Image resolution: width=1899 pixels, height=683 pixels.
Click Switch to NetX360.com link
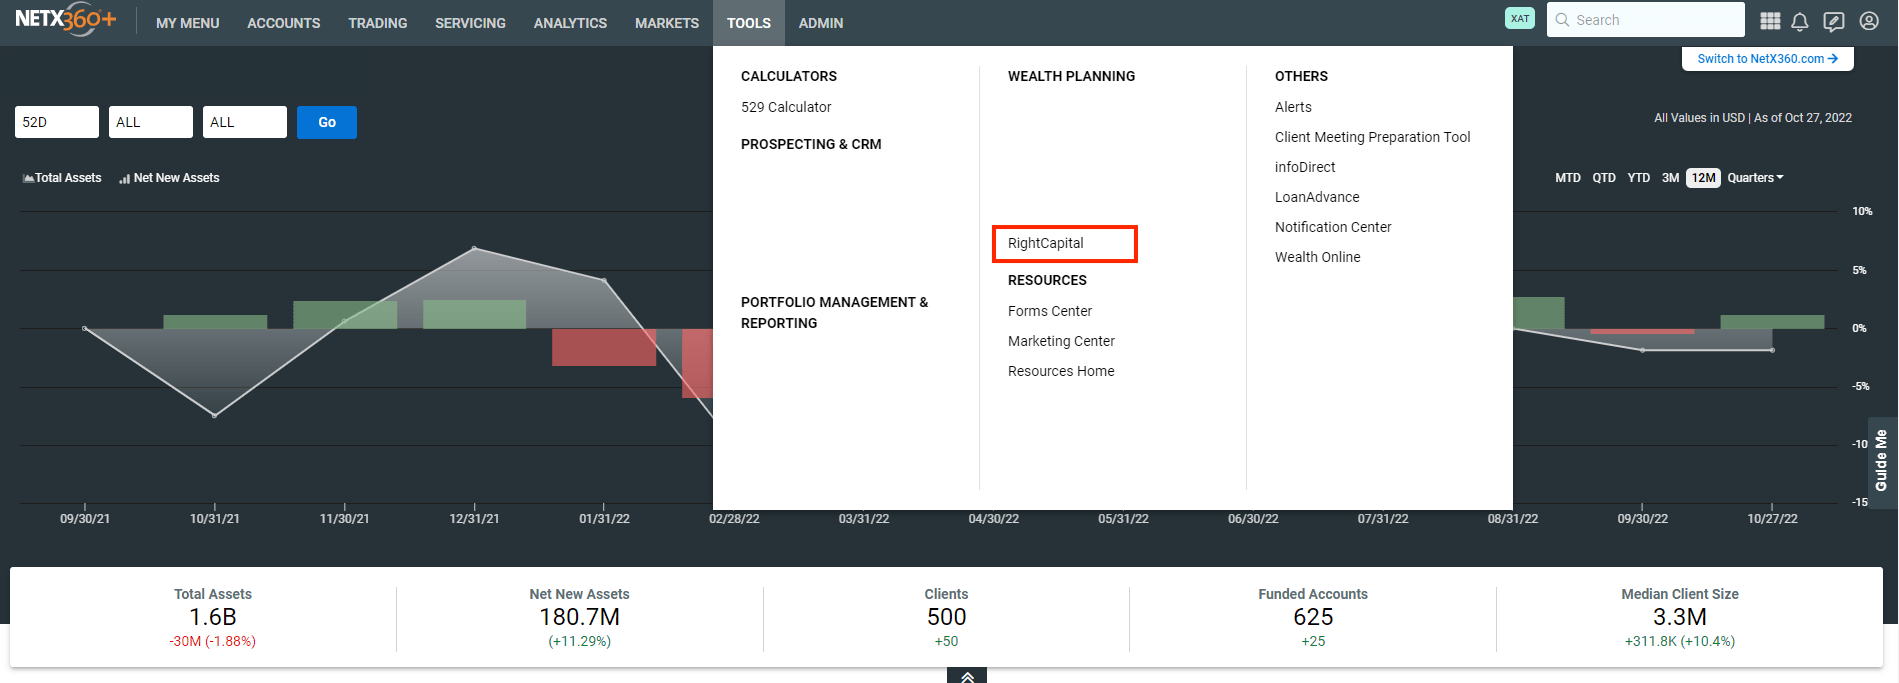coord(1767,59)
